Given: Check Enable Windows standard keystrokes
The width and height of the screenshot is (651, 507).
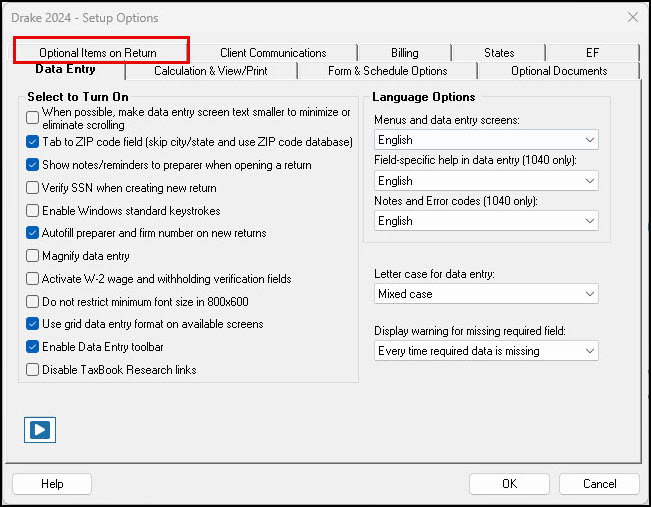Looking at the screenshot, I should pyautogui.click(x=32, y=211).
